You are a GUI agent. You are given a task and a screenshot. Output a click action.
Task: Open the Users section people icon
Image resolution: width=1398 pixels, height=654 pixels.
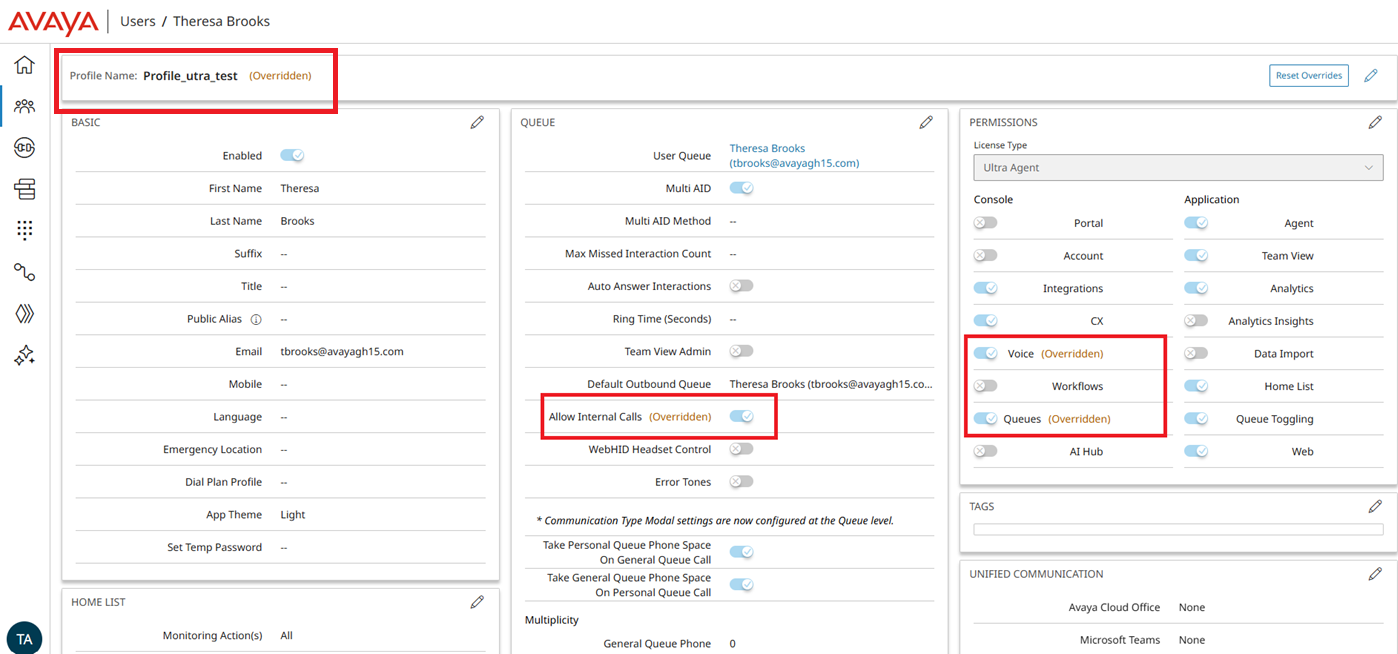pyautogui.click(x=24, y=106)
